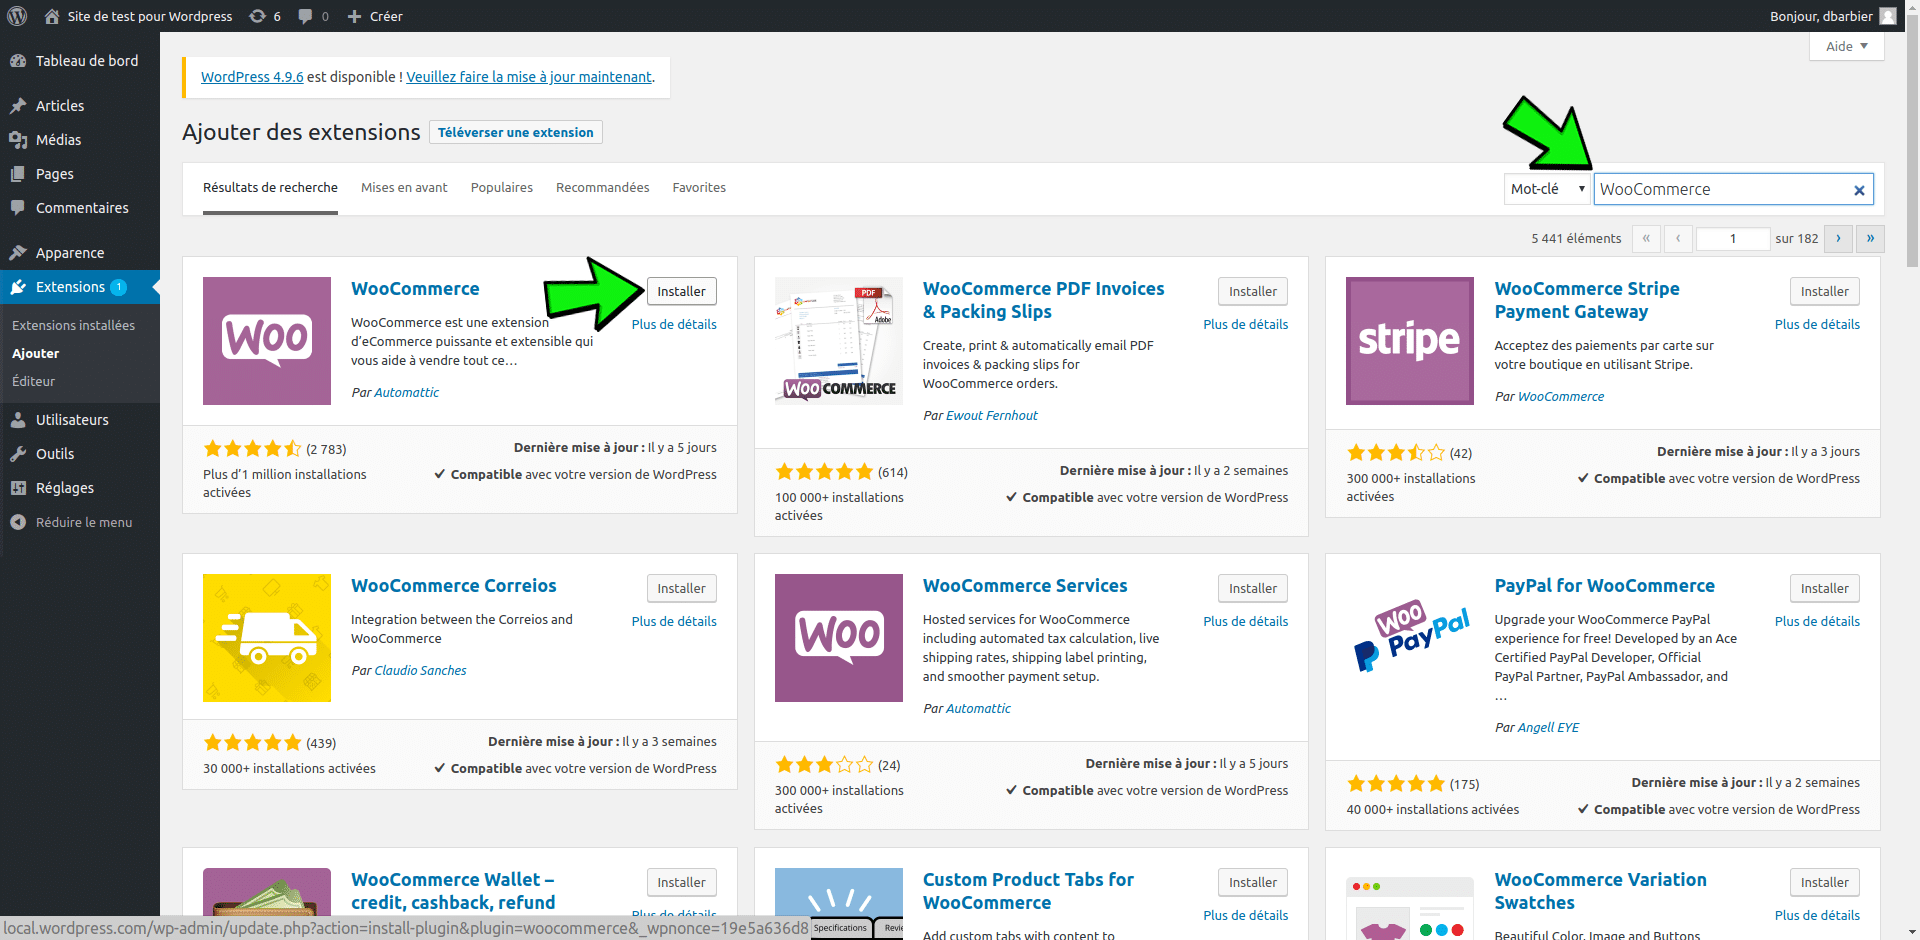Install WooCommerce Wallet plugin

(681, 883)
